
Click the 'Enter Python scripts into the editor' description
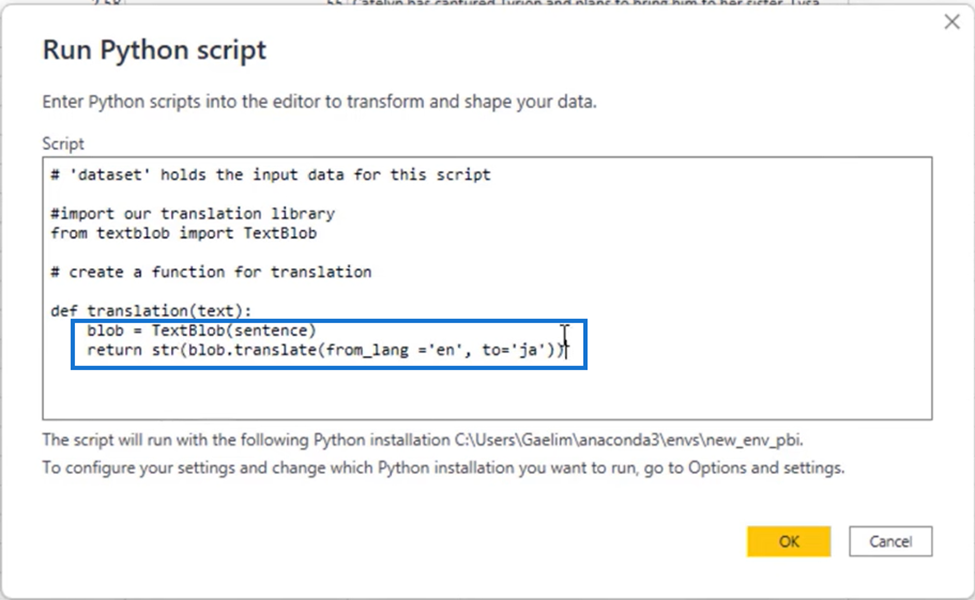coord(319,101)
